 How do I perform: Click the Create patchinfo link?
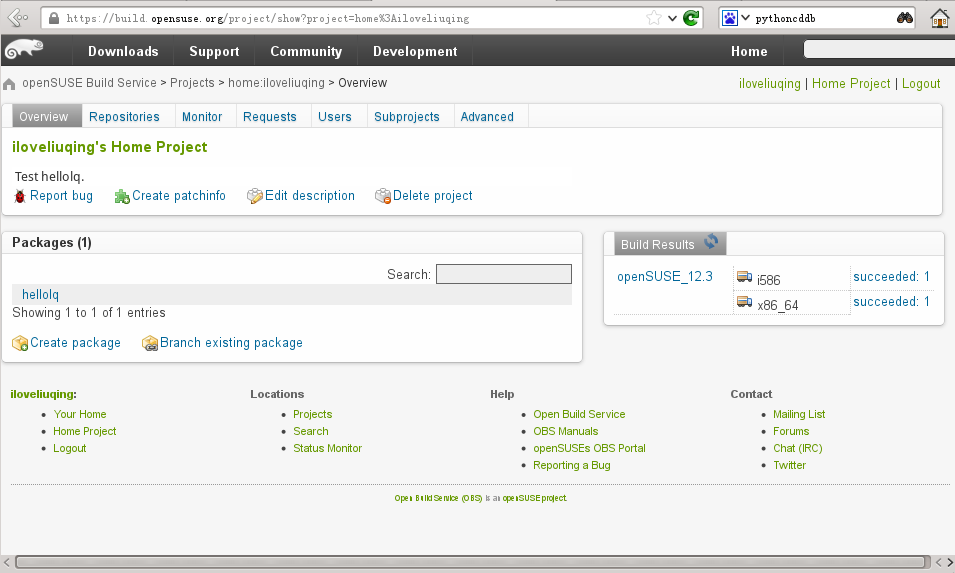(x=179, y=195)
